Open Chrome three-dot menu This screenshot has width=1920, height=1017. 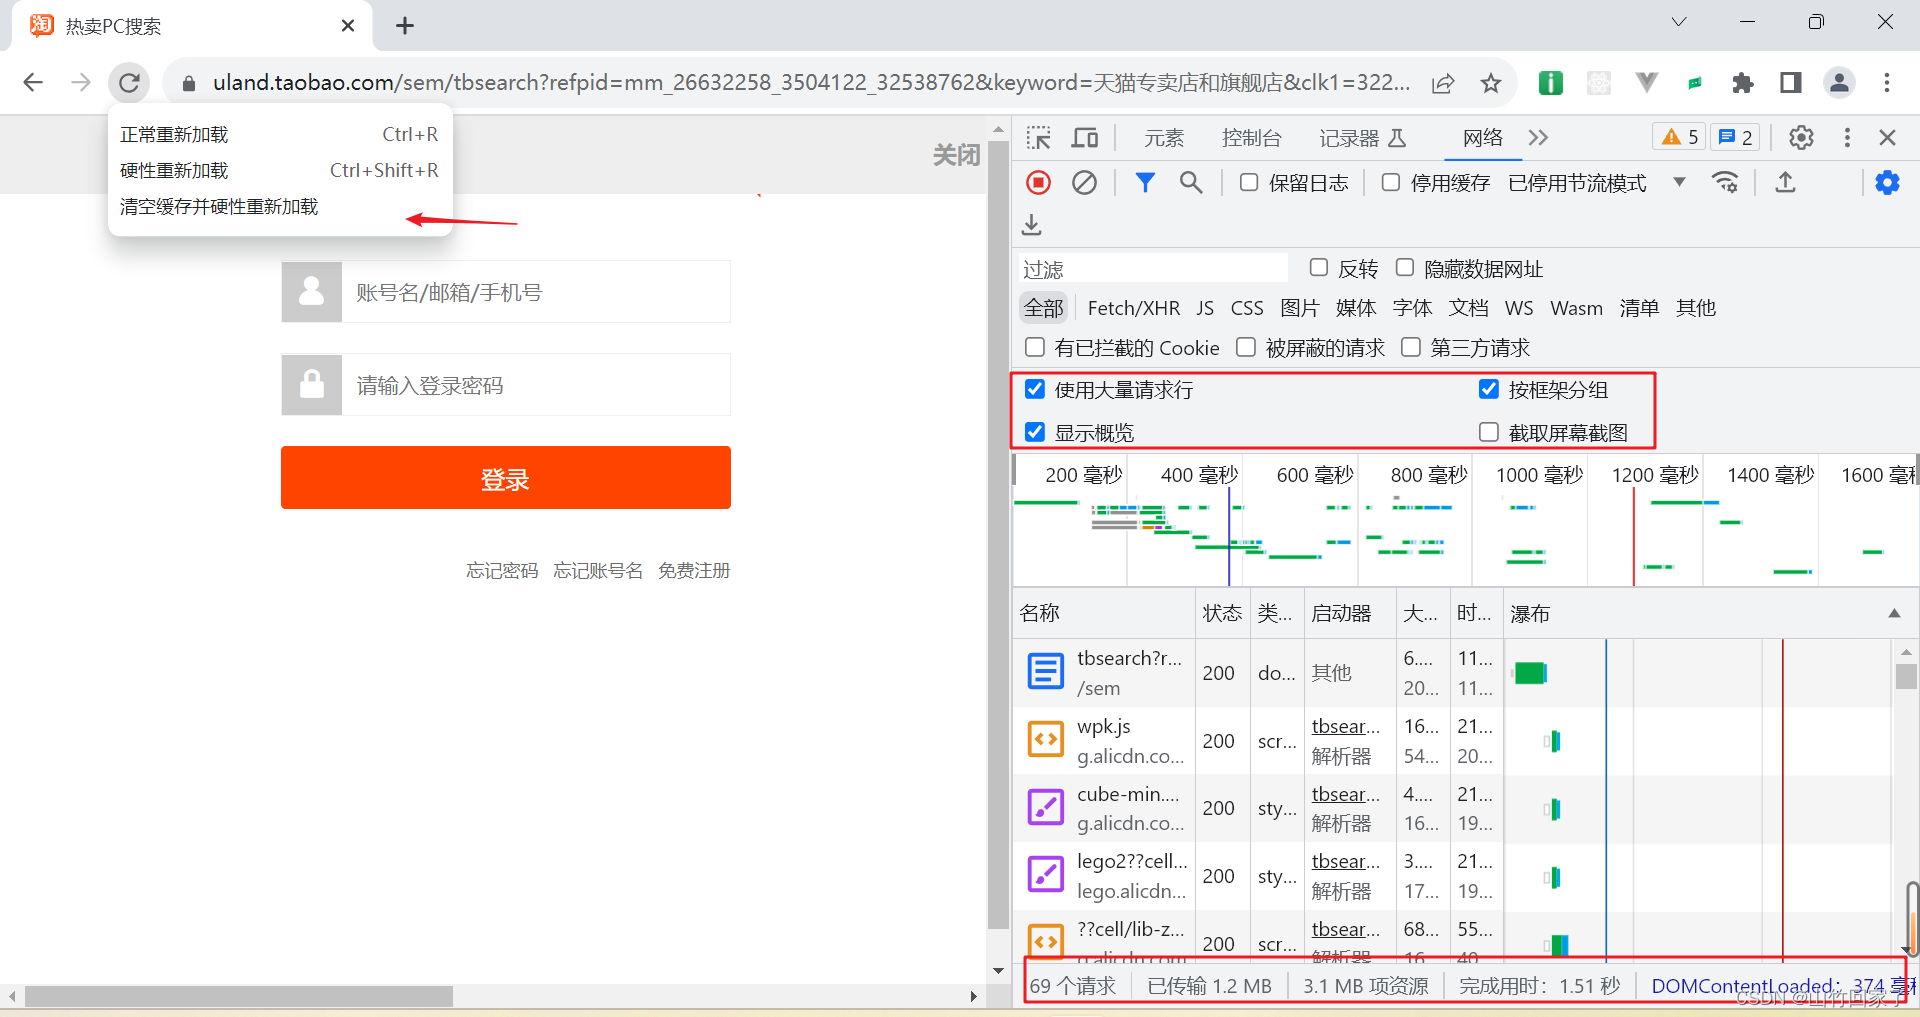pos(1887,83)
